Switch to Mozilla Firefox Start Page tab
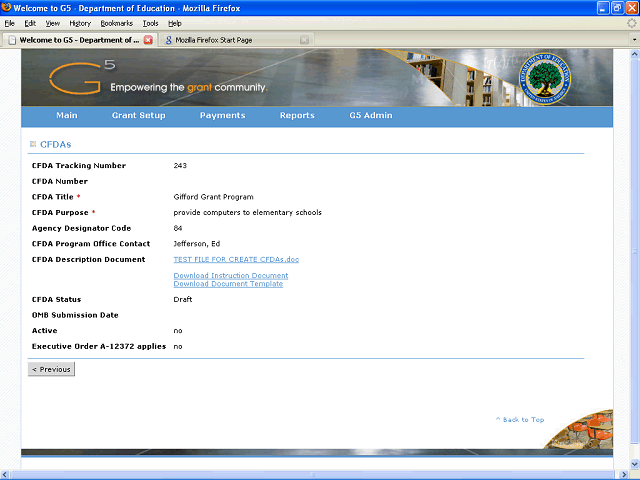Screen dimensions: 640x480 point(236,40)
